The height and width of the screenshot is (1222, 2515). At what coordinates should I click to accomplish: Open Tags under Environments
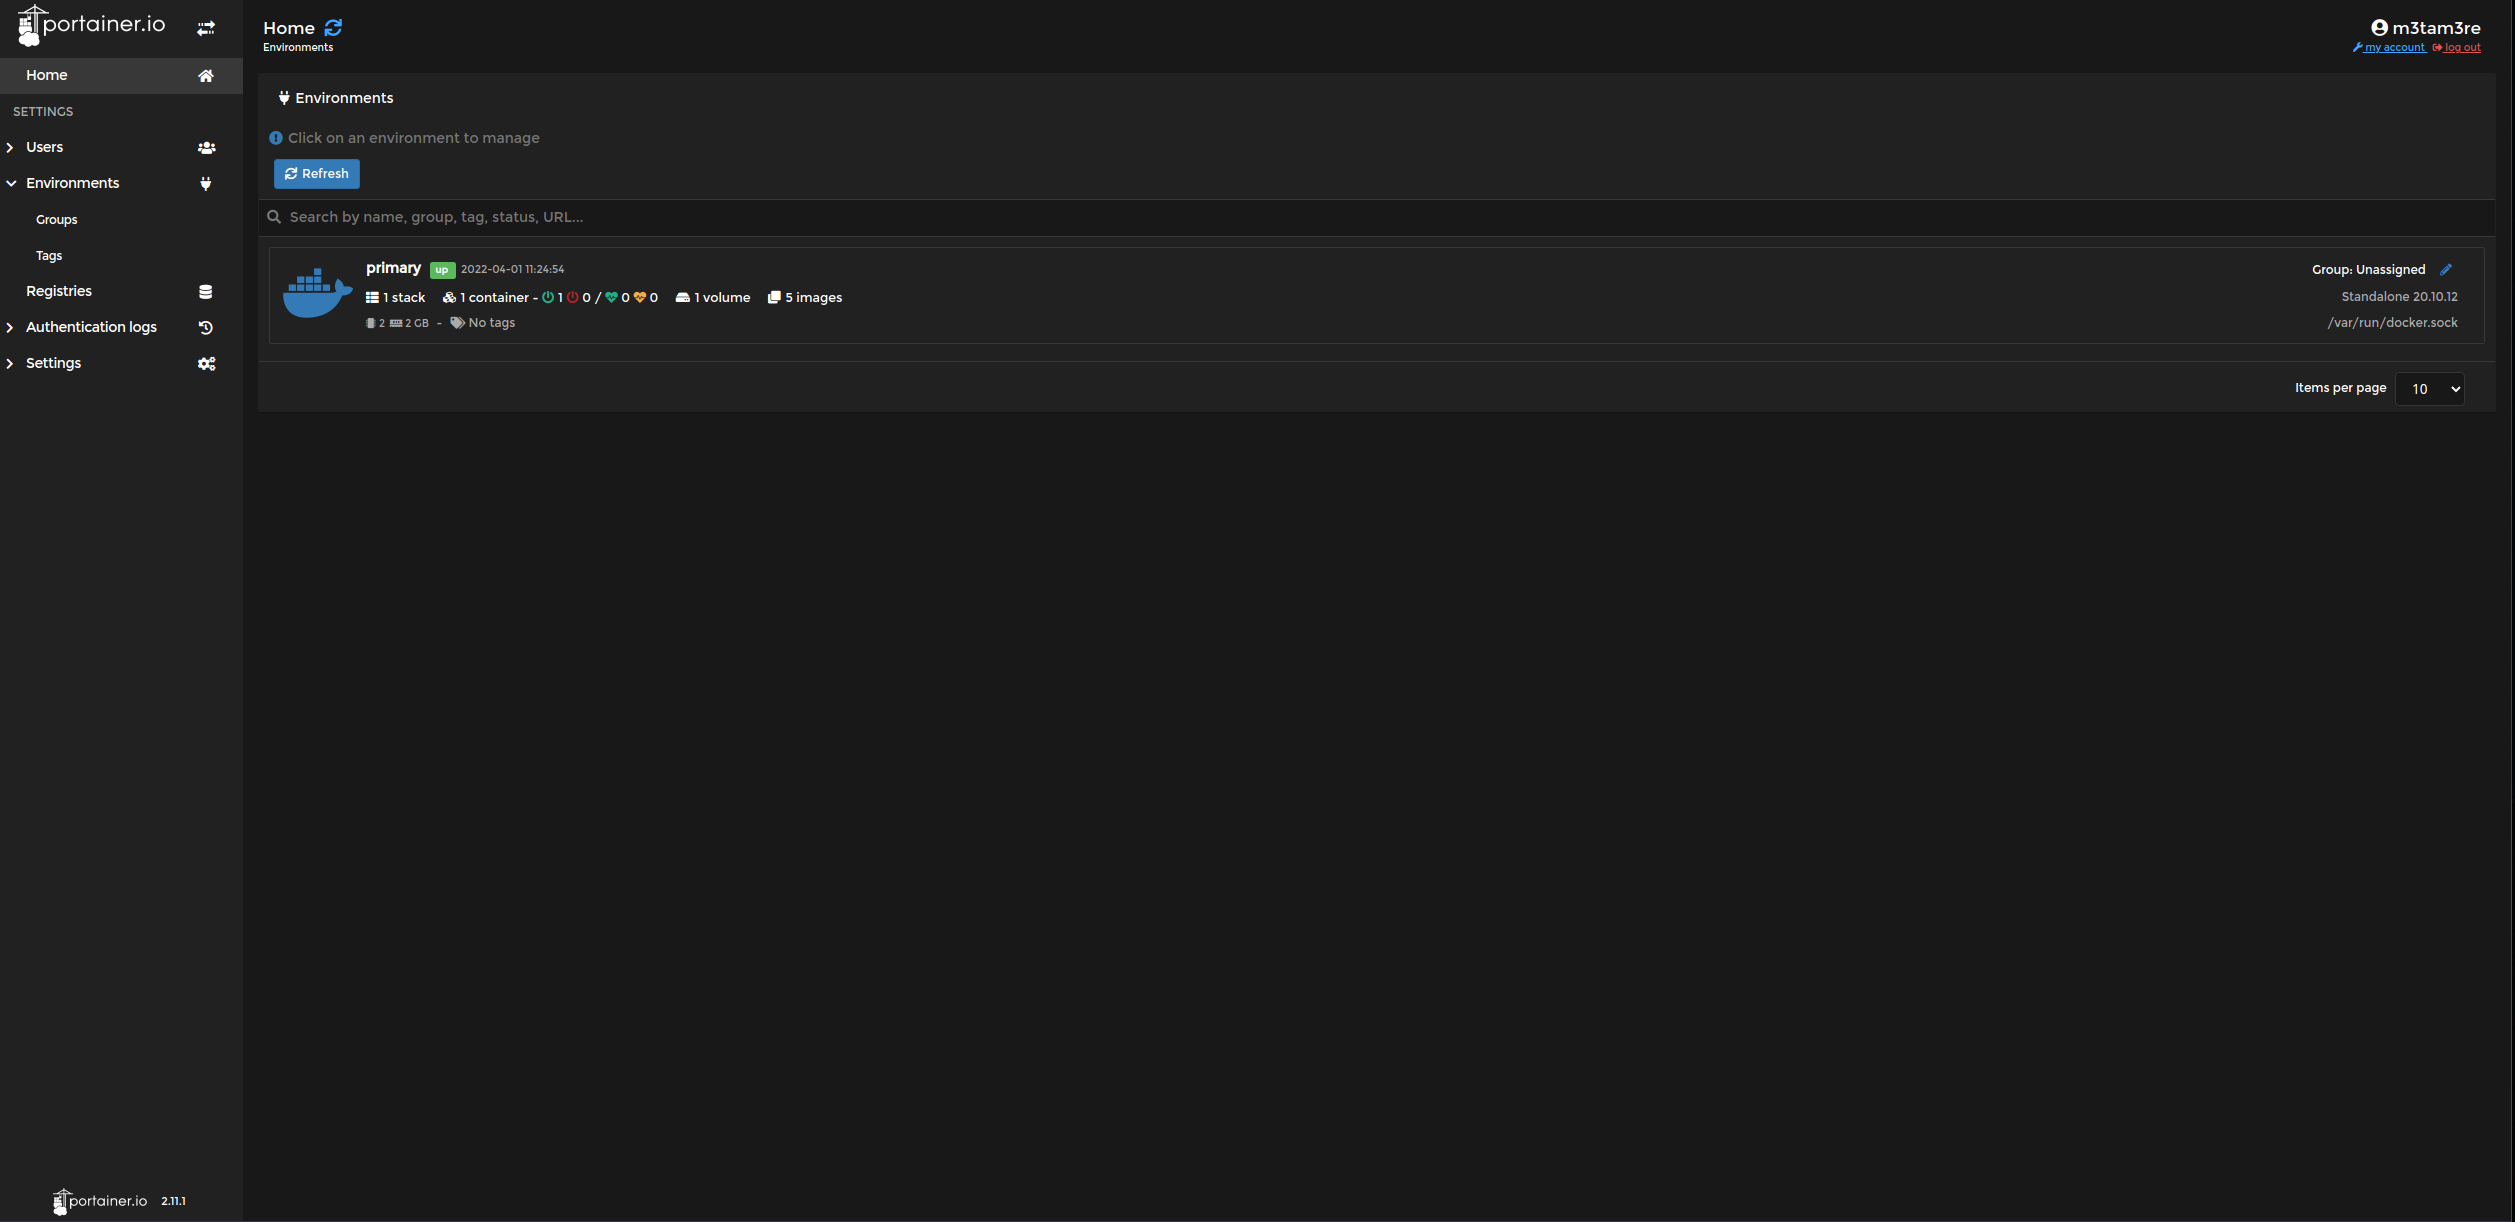click(x=49, y=256)
